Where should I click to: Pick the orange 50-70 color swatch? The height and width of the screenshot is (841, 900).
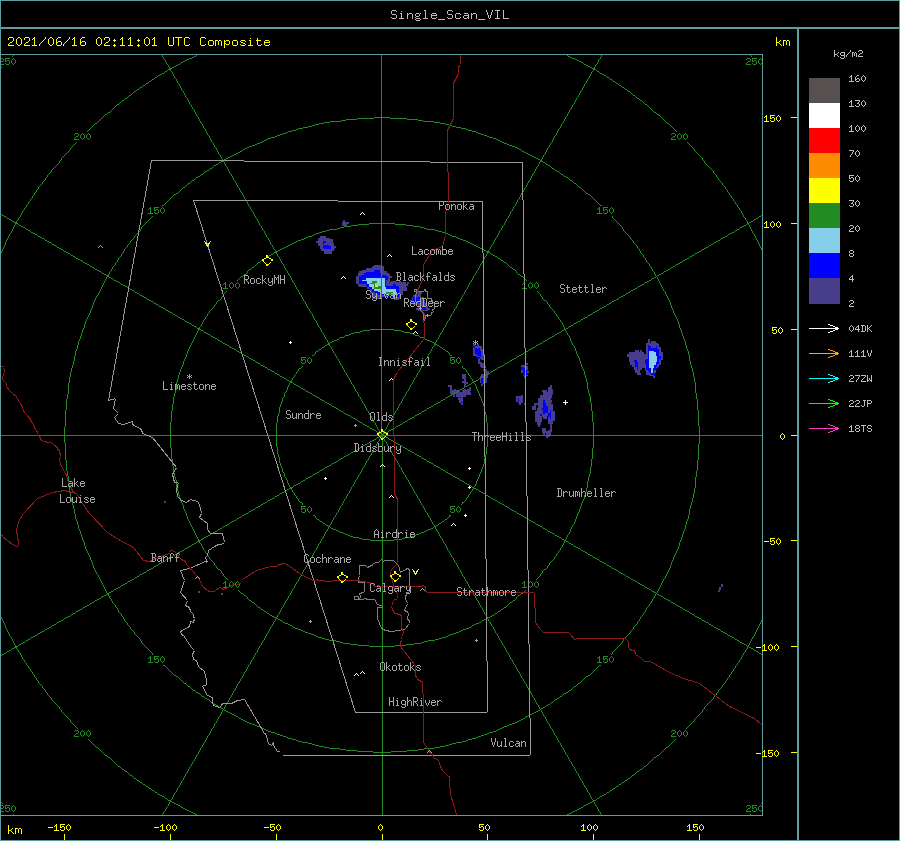pyautogui.click(x=824, y=166)
